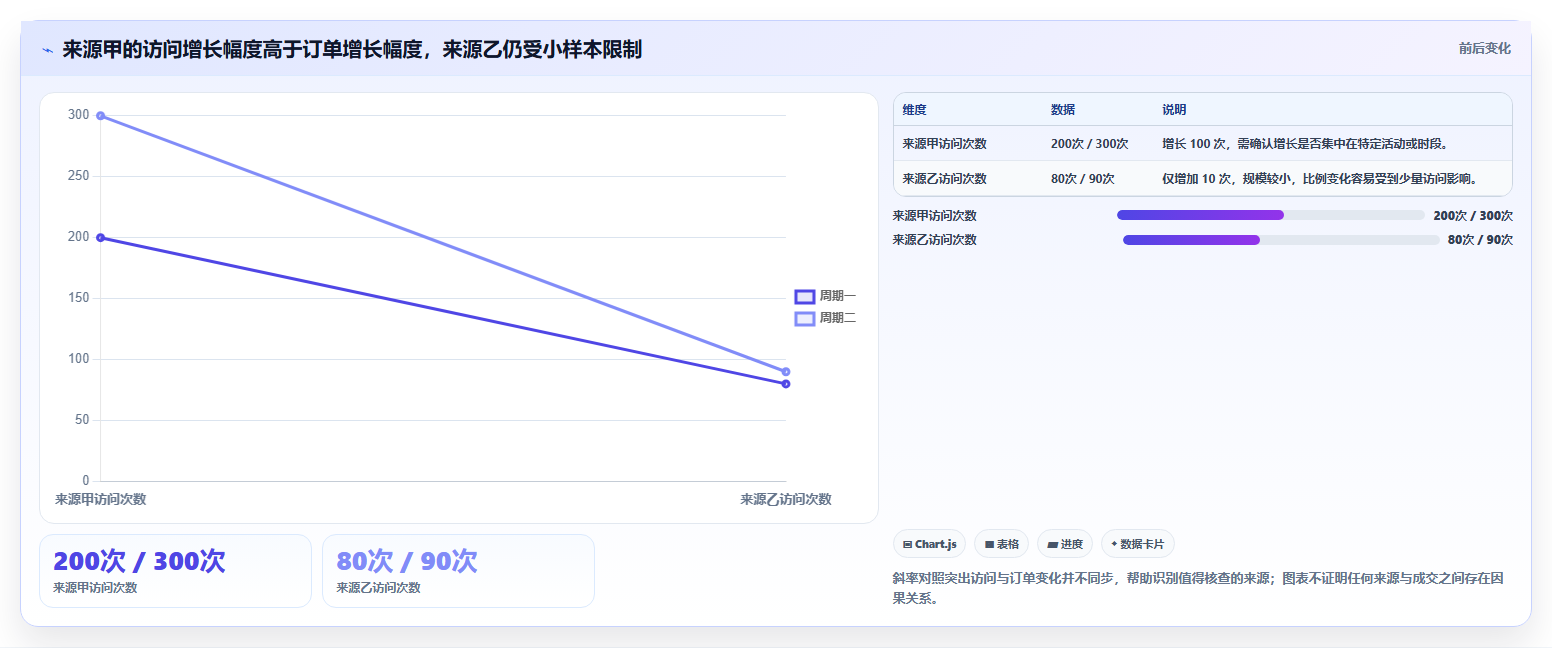This screenshot has width=1552, height=648.
Task: Click the 来源甲访问次数 x-axis label
Action: pyautogui.click(x=100, y=499)
